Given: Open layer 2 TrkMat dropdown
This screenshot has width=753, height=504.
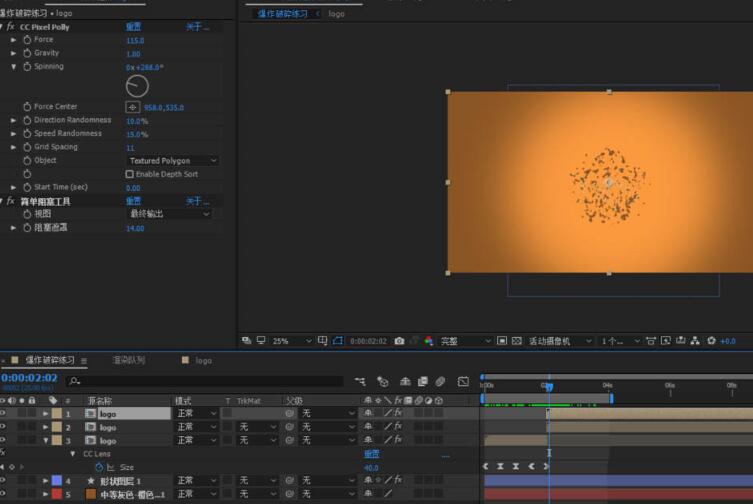Looking at the screenshot, I should (x=257, y=427).
